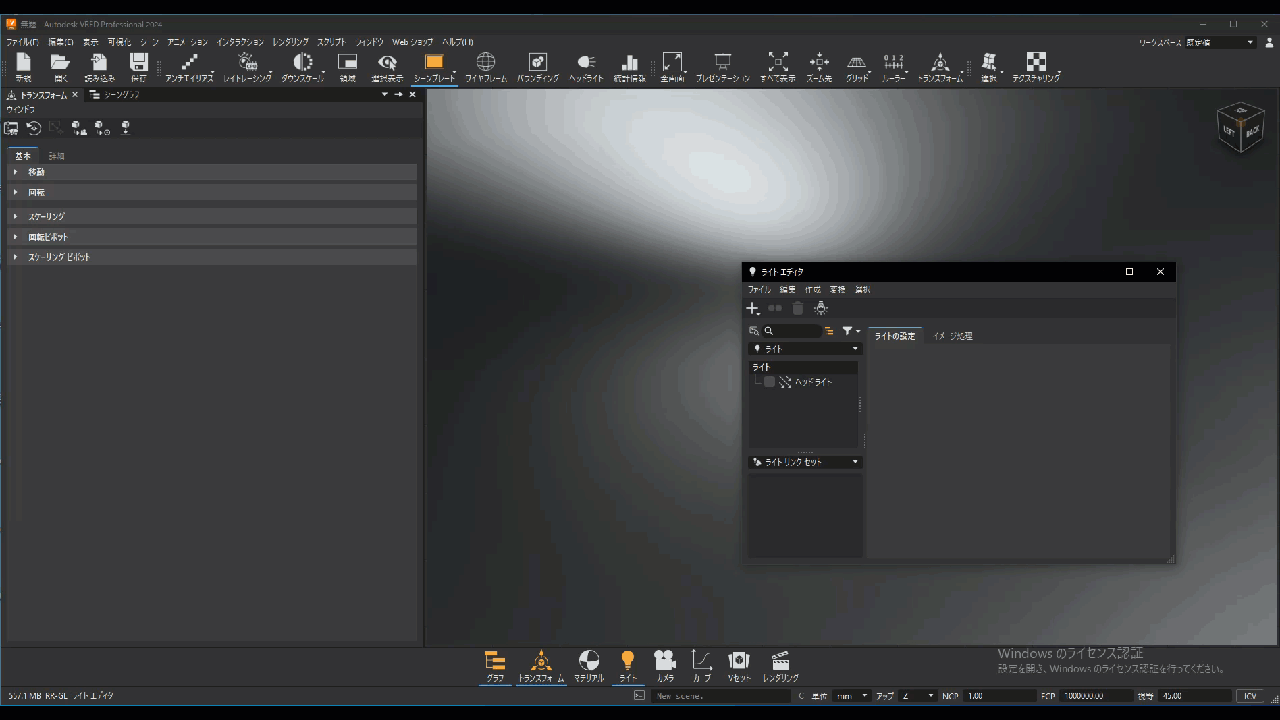
Task: Select the ヘッドライト item in light tree
Action: (x=813, y=382)
